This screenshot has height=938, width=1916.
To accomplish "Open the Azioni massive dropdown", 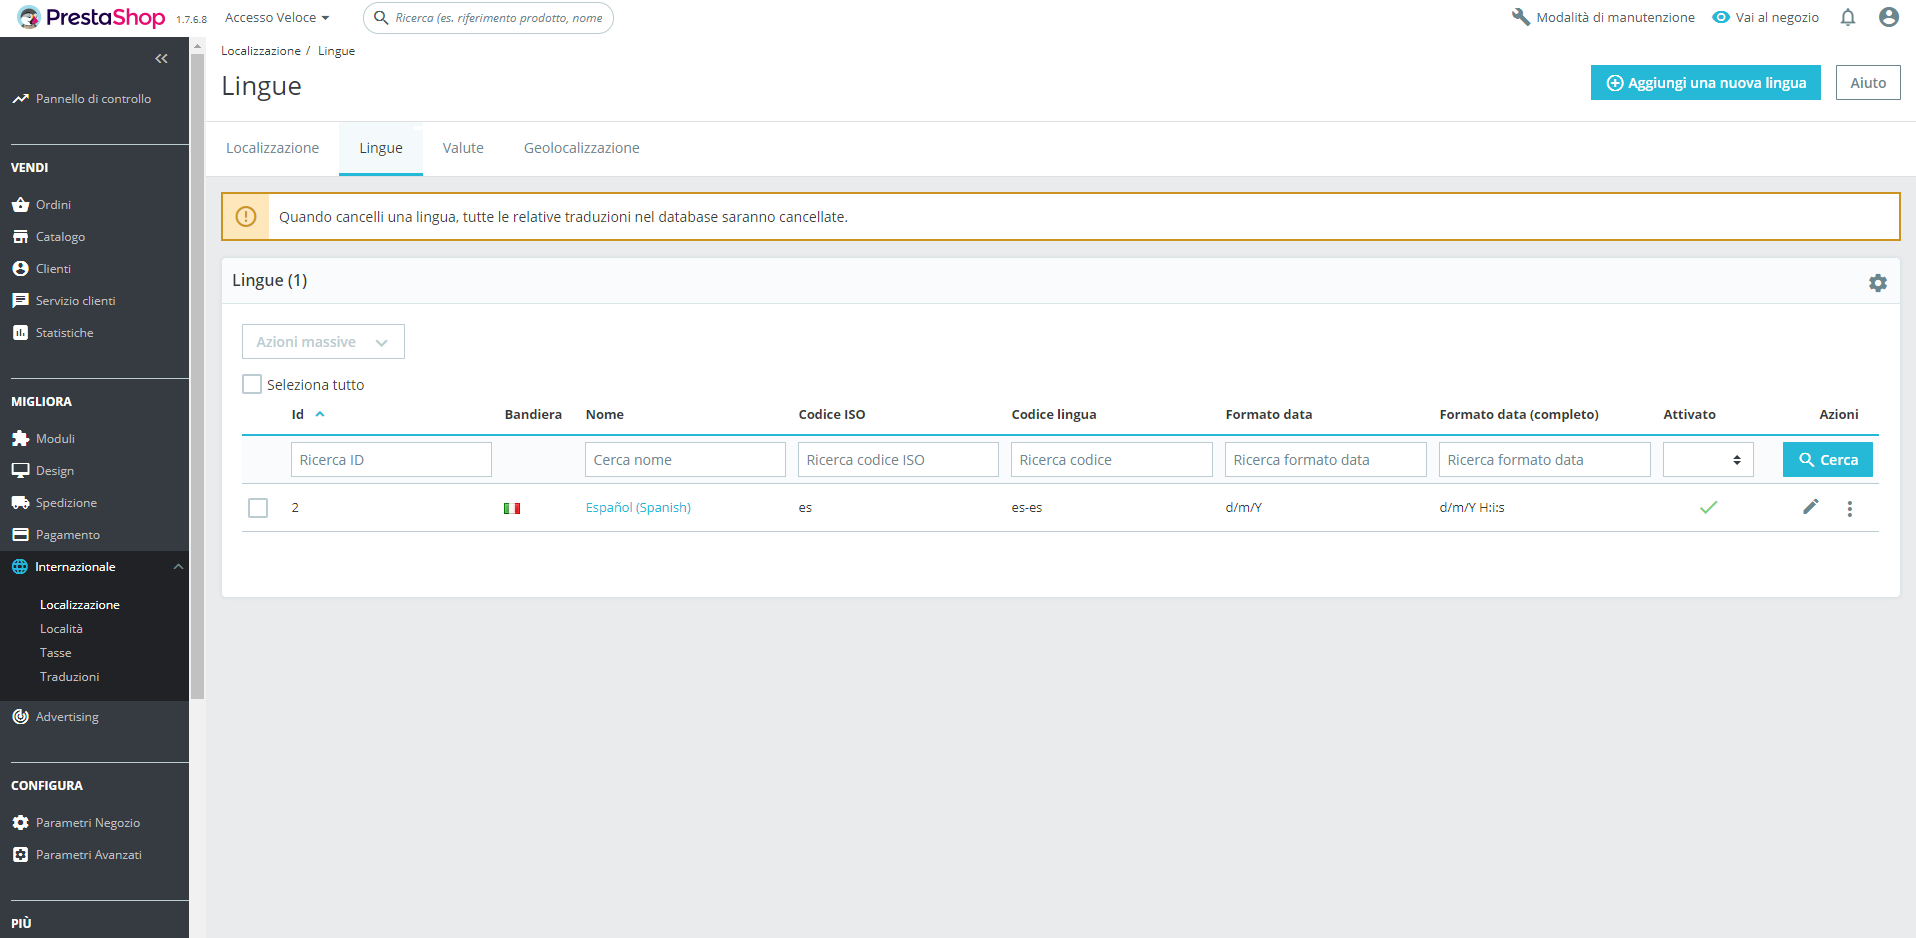I will pos(323,342).
